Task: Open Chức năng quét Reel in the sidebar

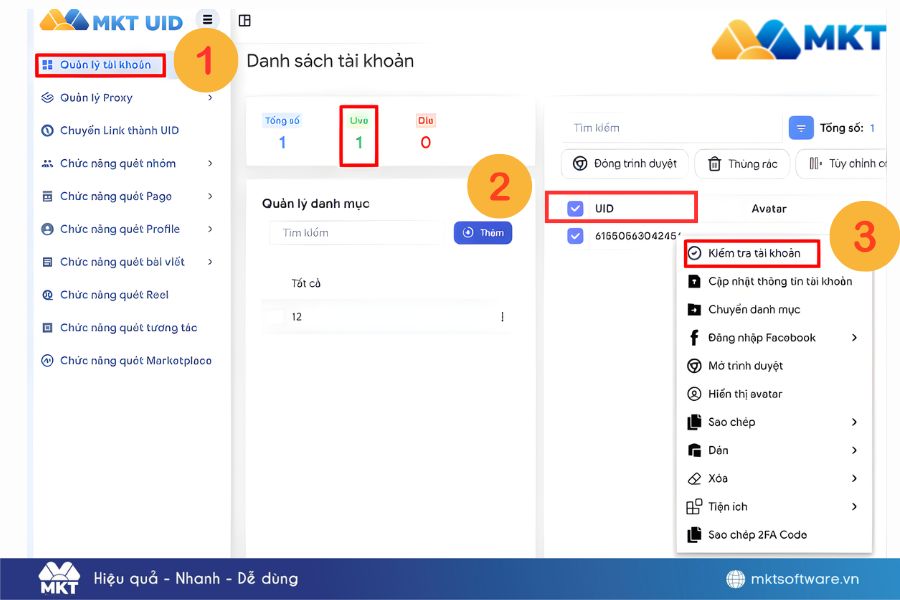Action: 113,295
